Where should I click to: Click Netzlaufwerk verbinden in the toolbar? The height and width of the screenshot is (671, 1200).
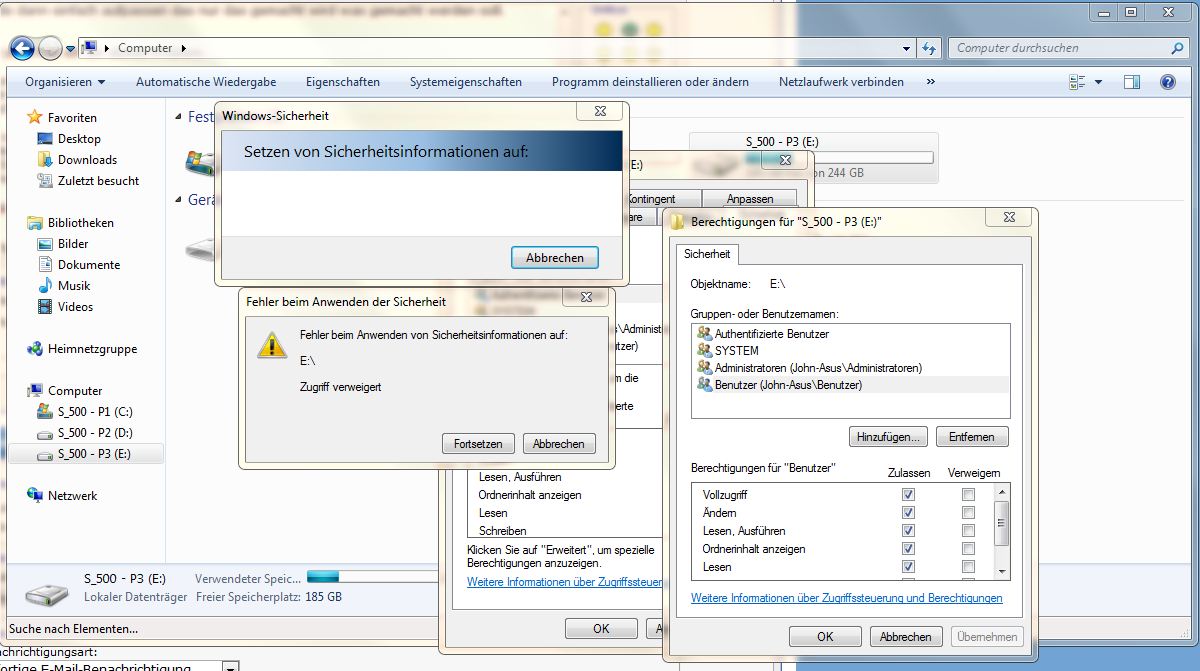click(x=841, y=82)
